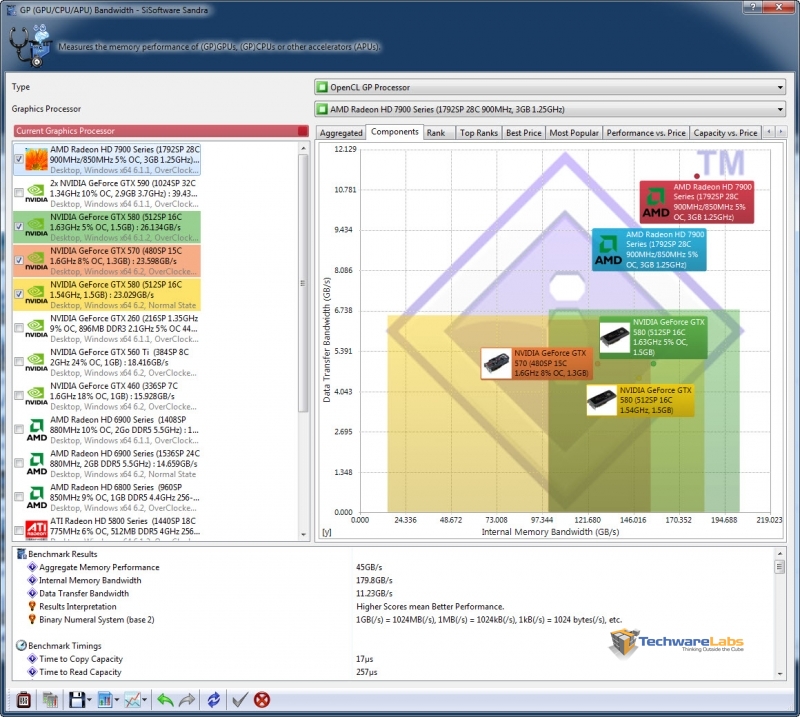This screenshot has height=717, width=800.
Task: Open the Rank tab
Action: 439,133
